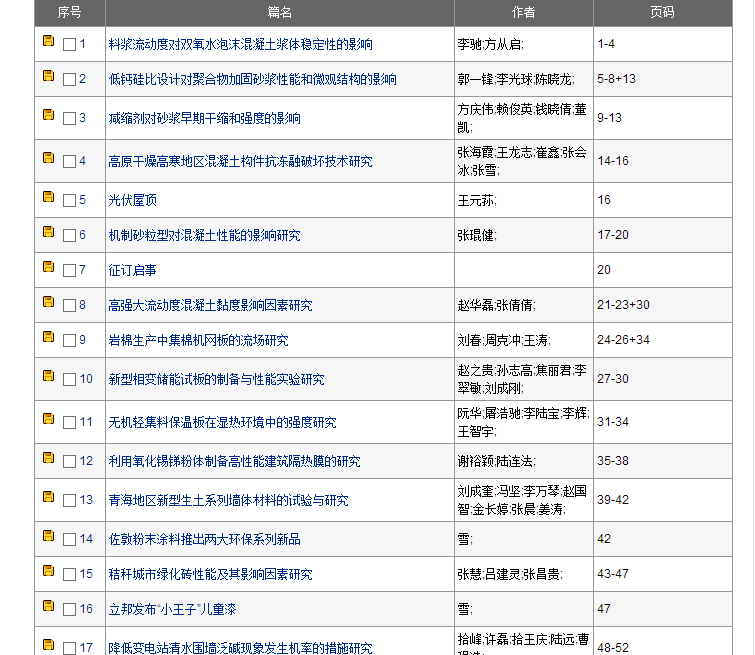
Task: Click the yellow icon for article 9
Action: point(48,338)
